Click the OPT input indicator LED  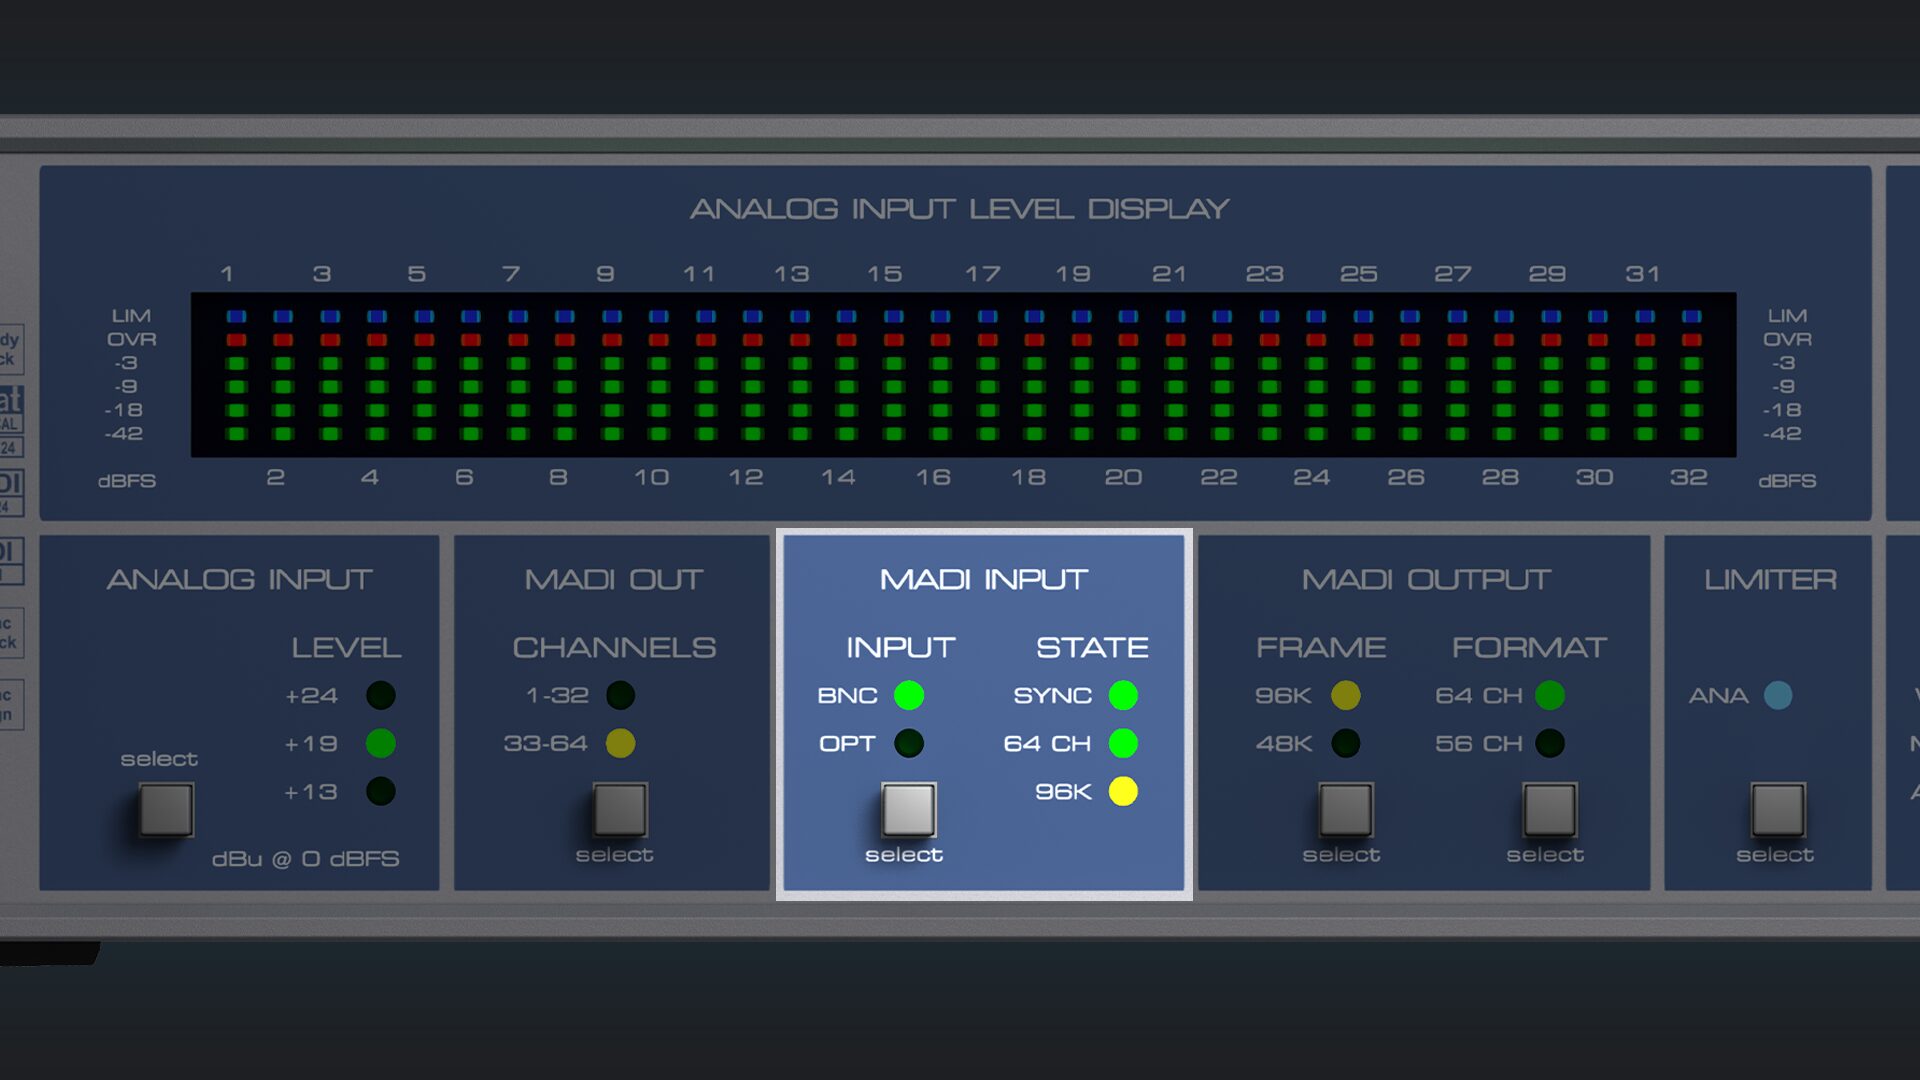pyautogui.click(x=908, y=743)
